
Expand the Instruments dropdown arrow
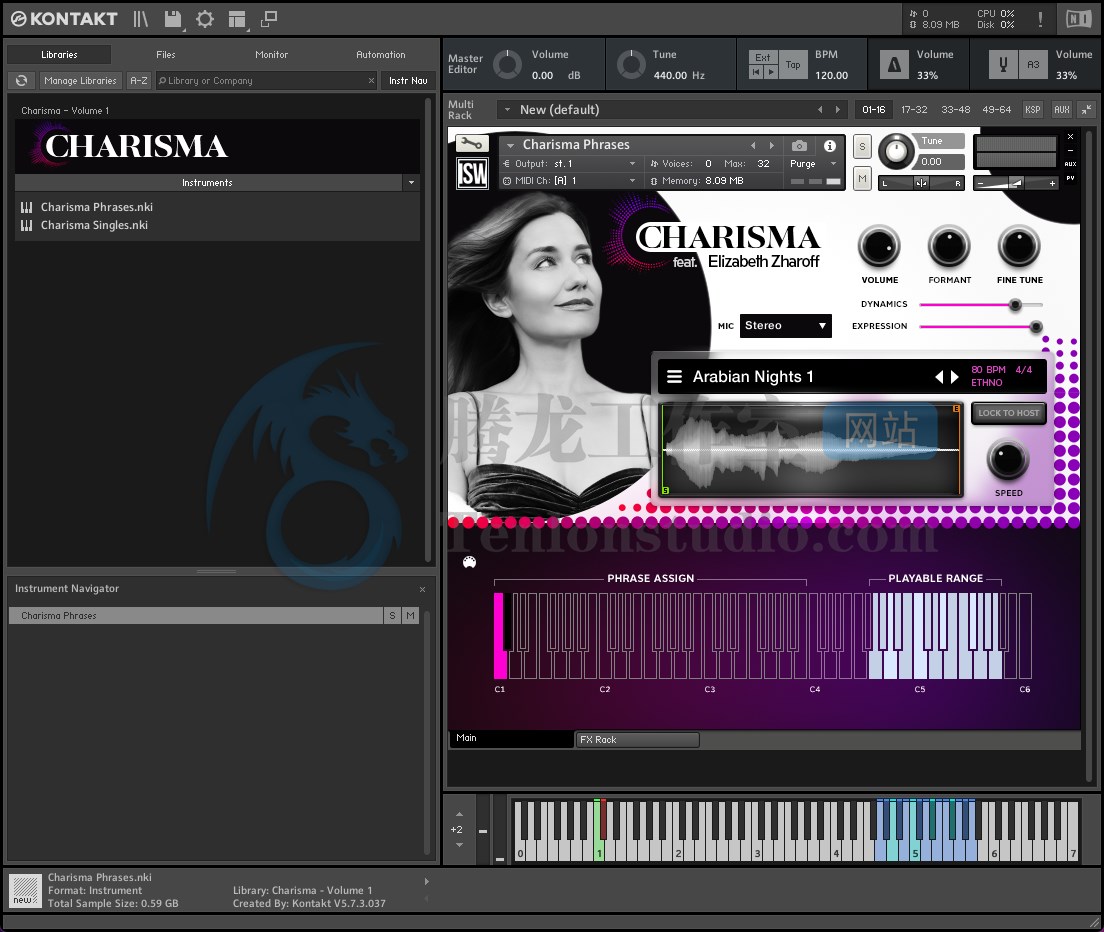(411, 182)
